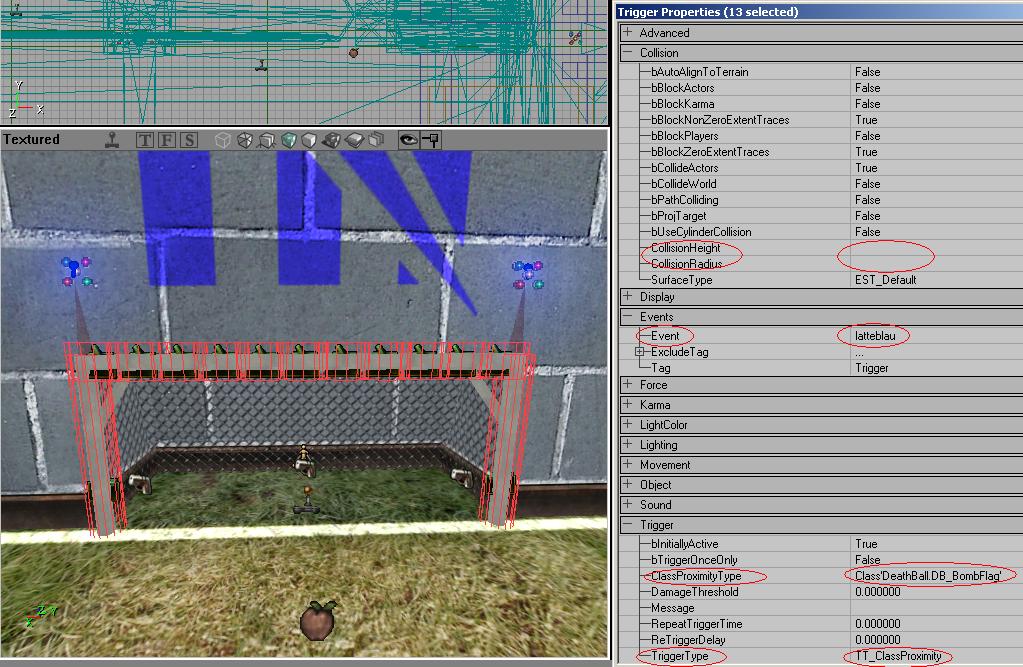This screenshot has height=667, width=1023.
Task: Select the left light actor on wall
Action: (77, 271)
